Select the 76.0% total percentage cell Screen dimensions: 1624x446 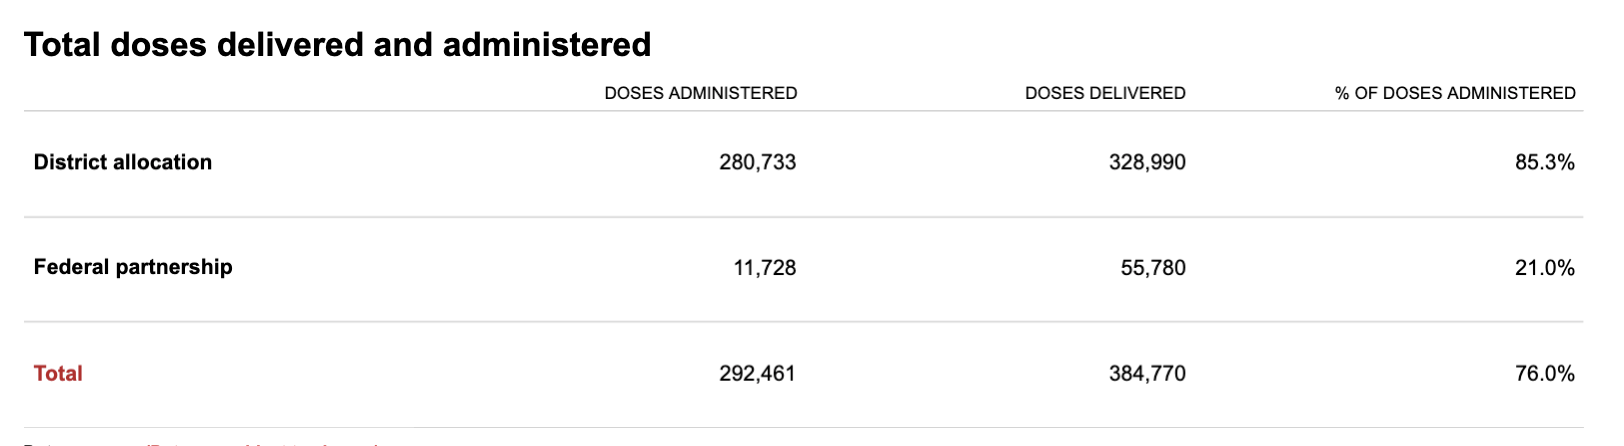[1544, 374]
